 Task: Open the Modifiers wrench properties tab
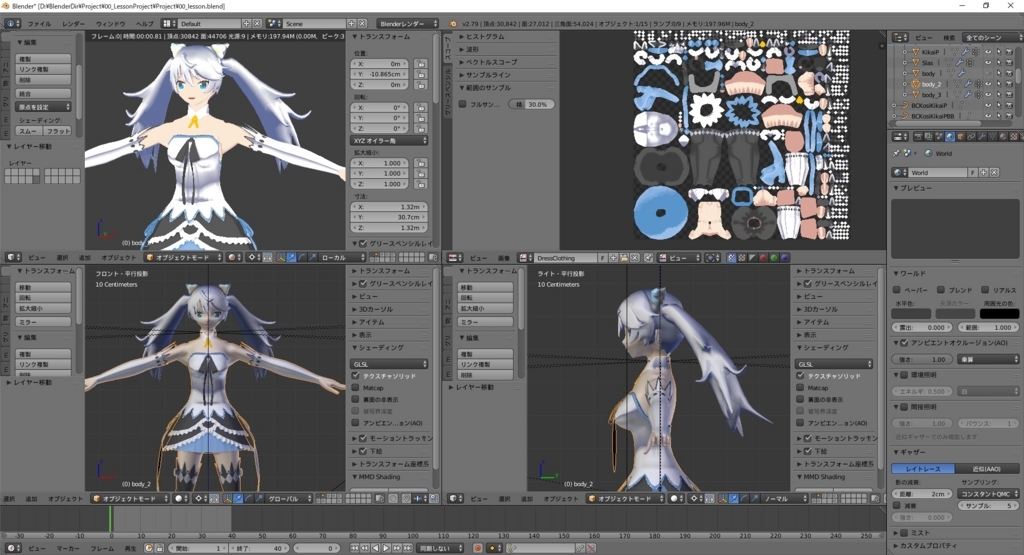(x=981, y=136)
